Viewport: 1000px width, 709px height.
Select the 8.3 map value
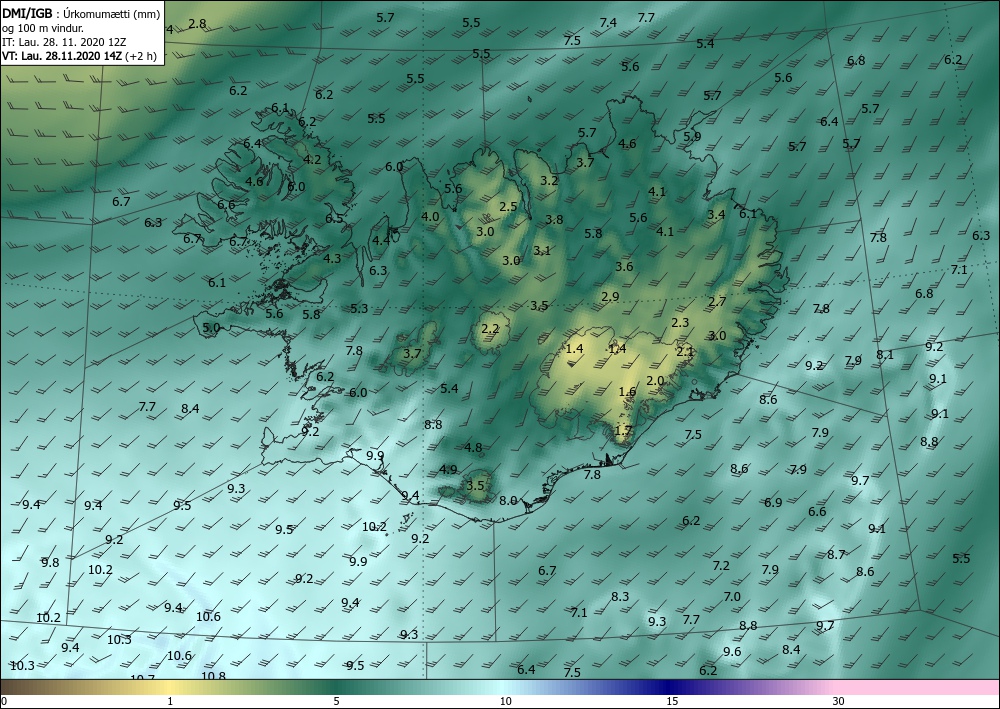coord(621,597)
